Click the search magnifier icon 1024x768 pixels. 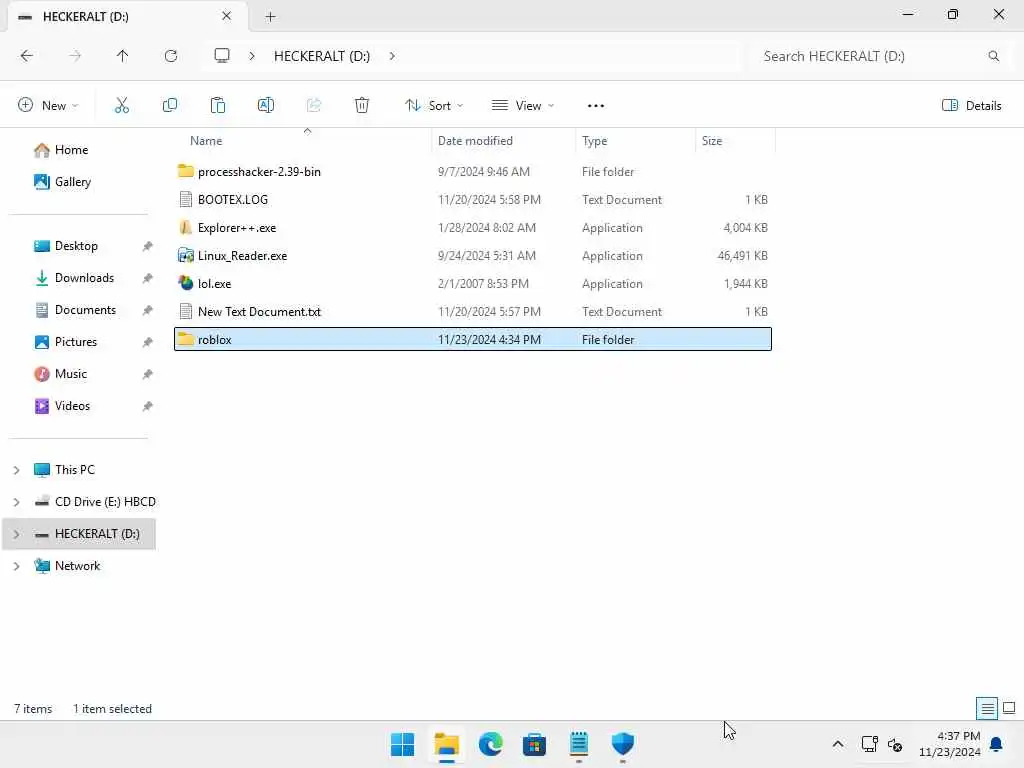(x=993, y=56)
